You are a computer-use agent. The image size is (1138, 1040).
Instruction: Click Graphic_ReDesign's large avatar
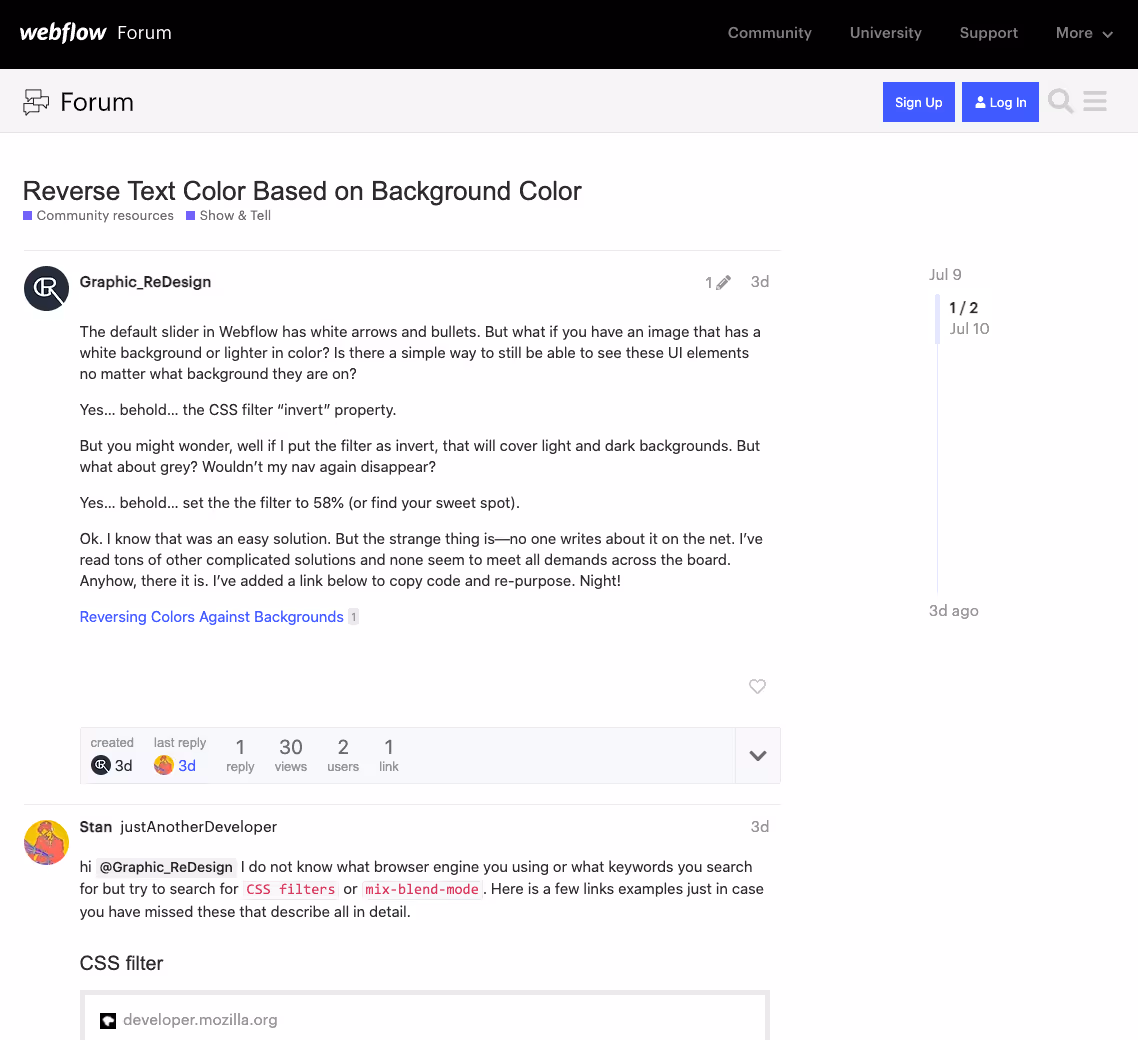[x=46, y=288]
